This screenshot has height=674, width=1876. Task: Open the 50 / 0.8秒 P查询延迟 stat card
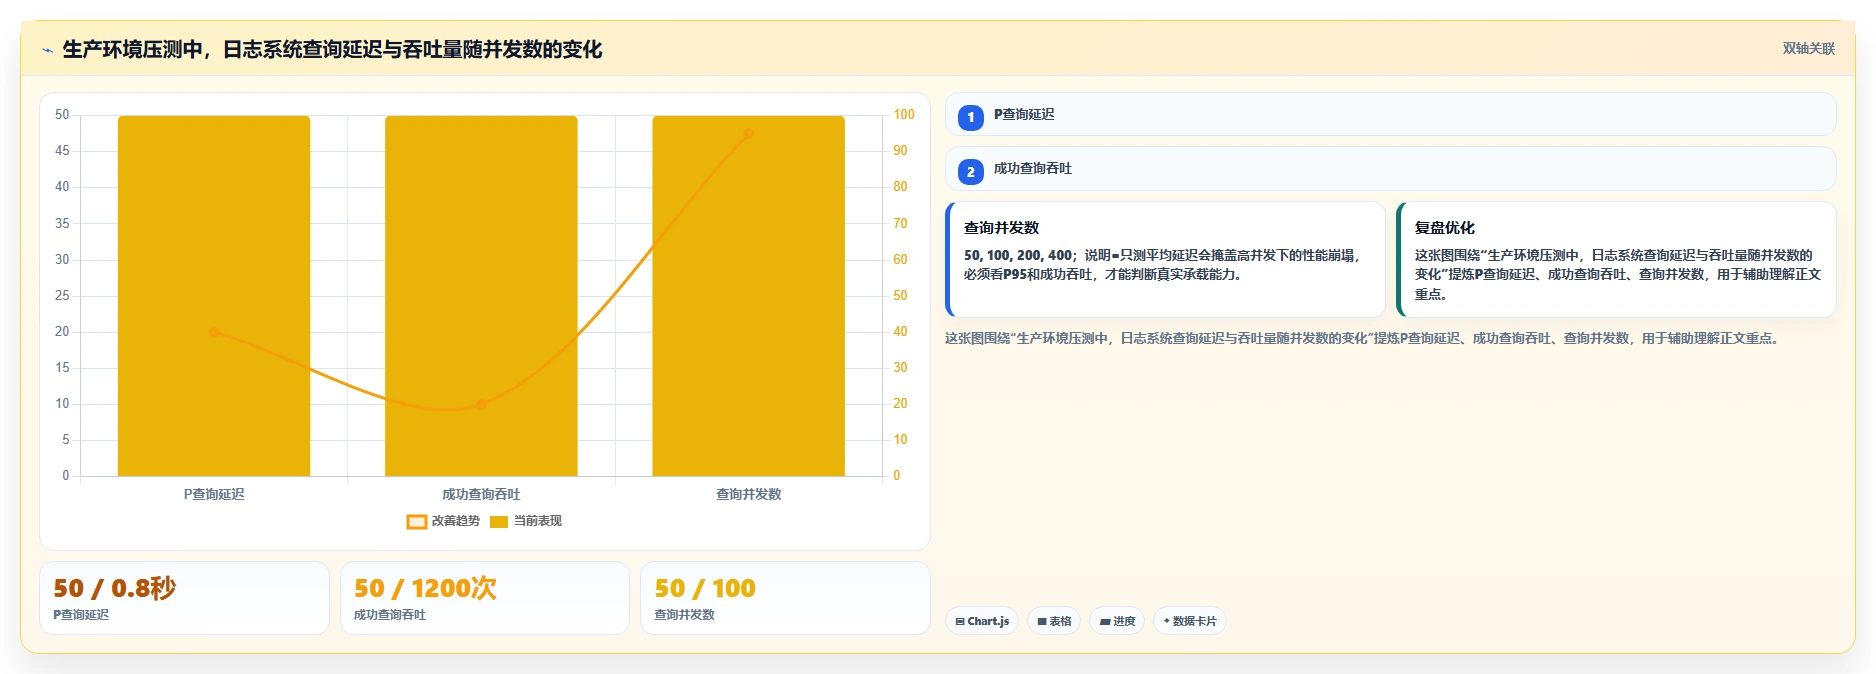184,598
